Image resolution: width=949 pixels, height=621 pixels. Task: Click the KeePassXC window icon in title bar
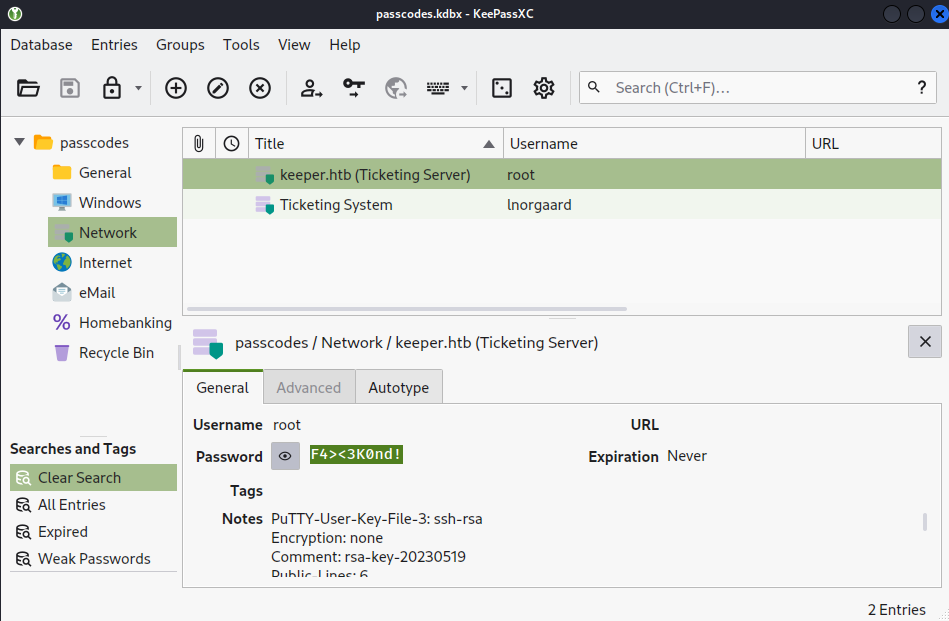click(15, 14)
